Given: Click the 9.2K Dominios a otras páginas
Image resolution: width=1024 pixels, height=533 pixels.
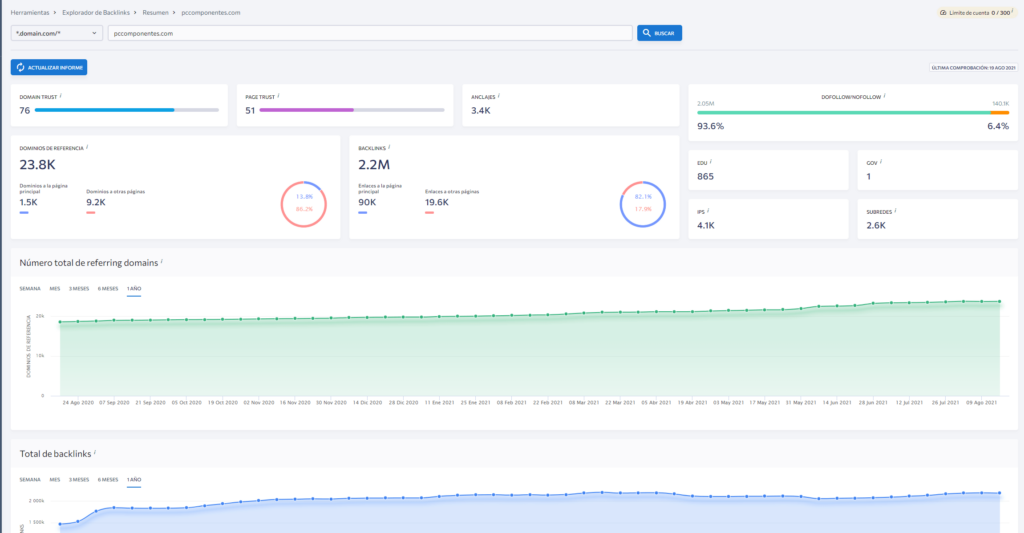Looking at the screenshot, I should pos(96,202).
